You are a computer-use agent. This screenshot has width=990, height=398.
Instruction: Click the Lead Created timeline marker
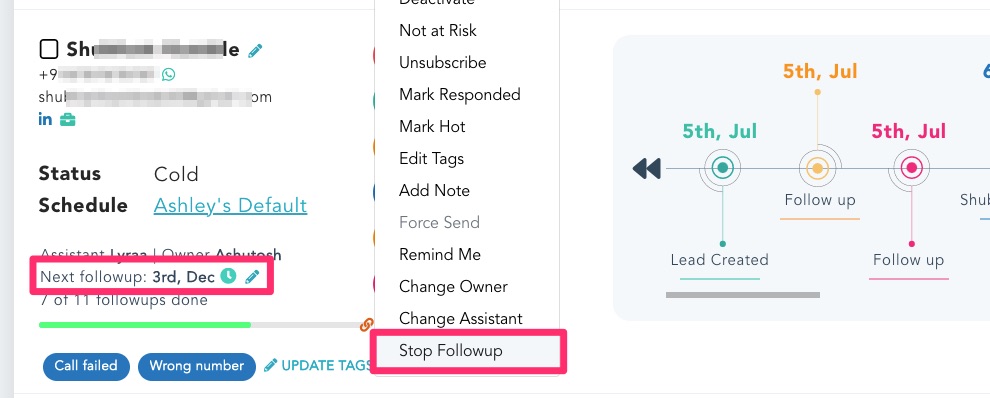pos(722,168)
